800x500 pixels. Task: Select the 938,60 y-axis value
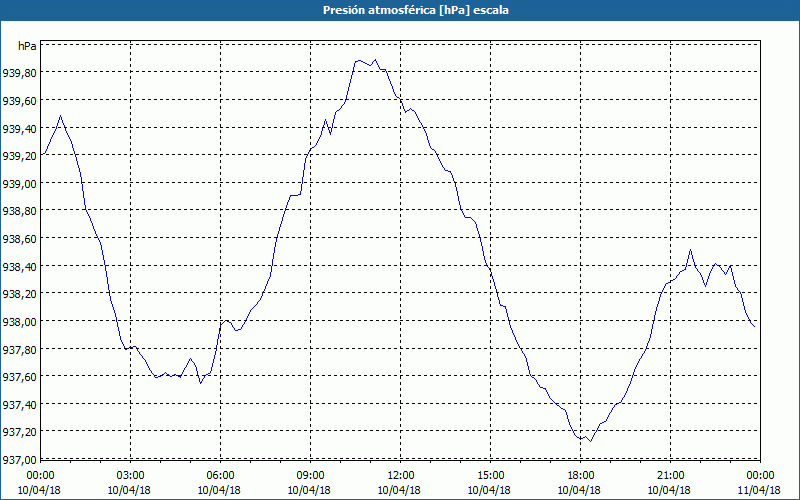pos(19,239)
